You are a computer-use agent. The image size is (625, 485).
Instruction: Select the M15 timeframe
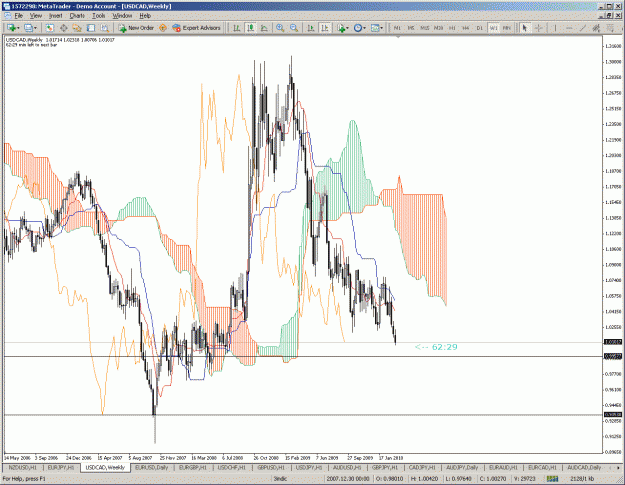[x=425, y=28]
